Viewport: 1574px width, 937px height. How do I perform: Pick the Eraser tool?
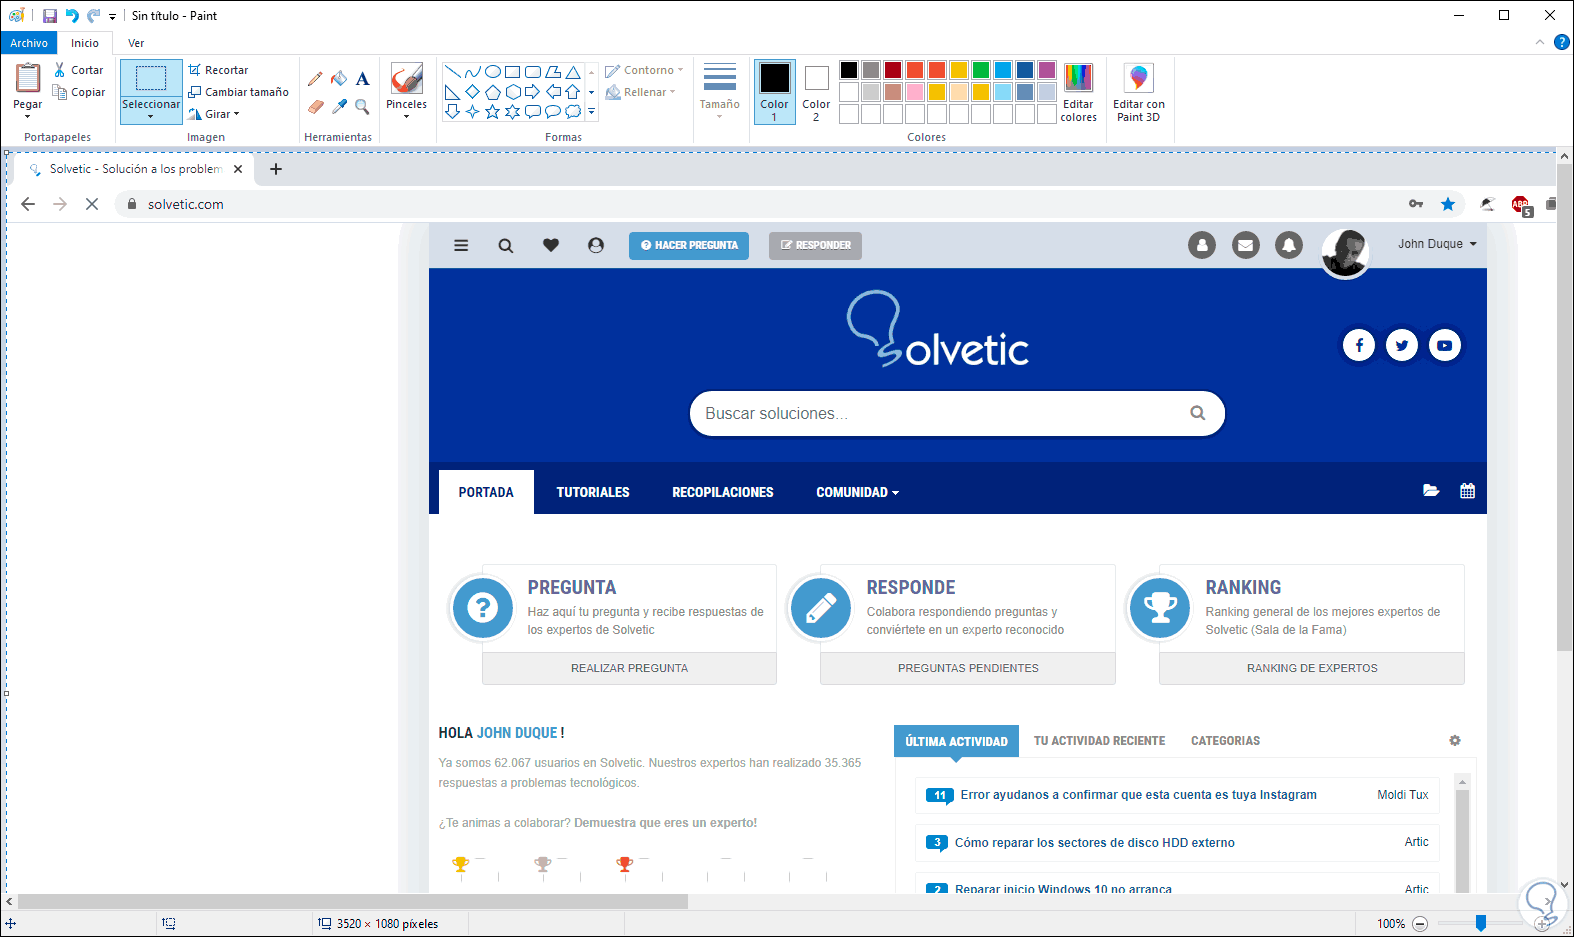coord(316,106)
